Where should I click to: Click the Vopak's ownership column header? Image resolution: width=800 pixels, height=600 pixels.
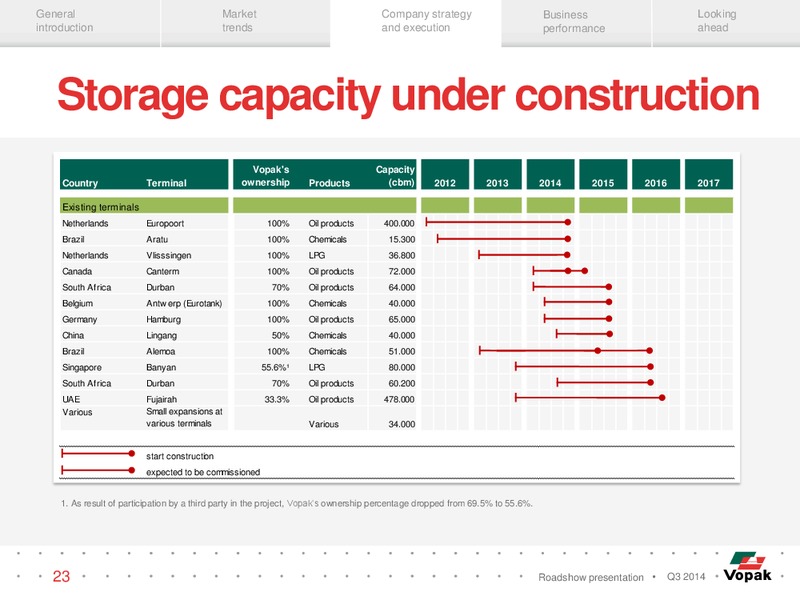(x=266, y=176)
